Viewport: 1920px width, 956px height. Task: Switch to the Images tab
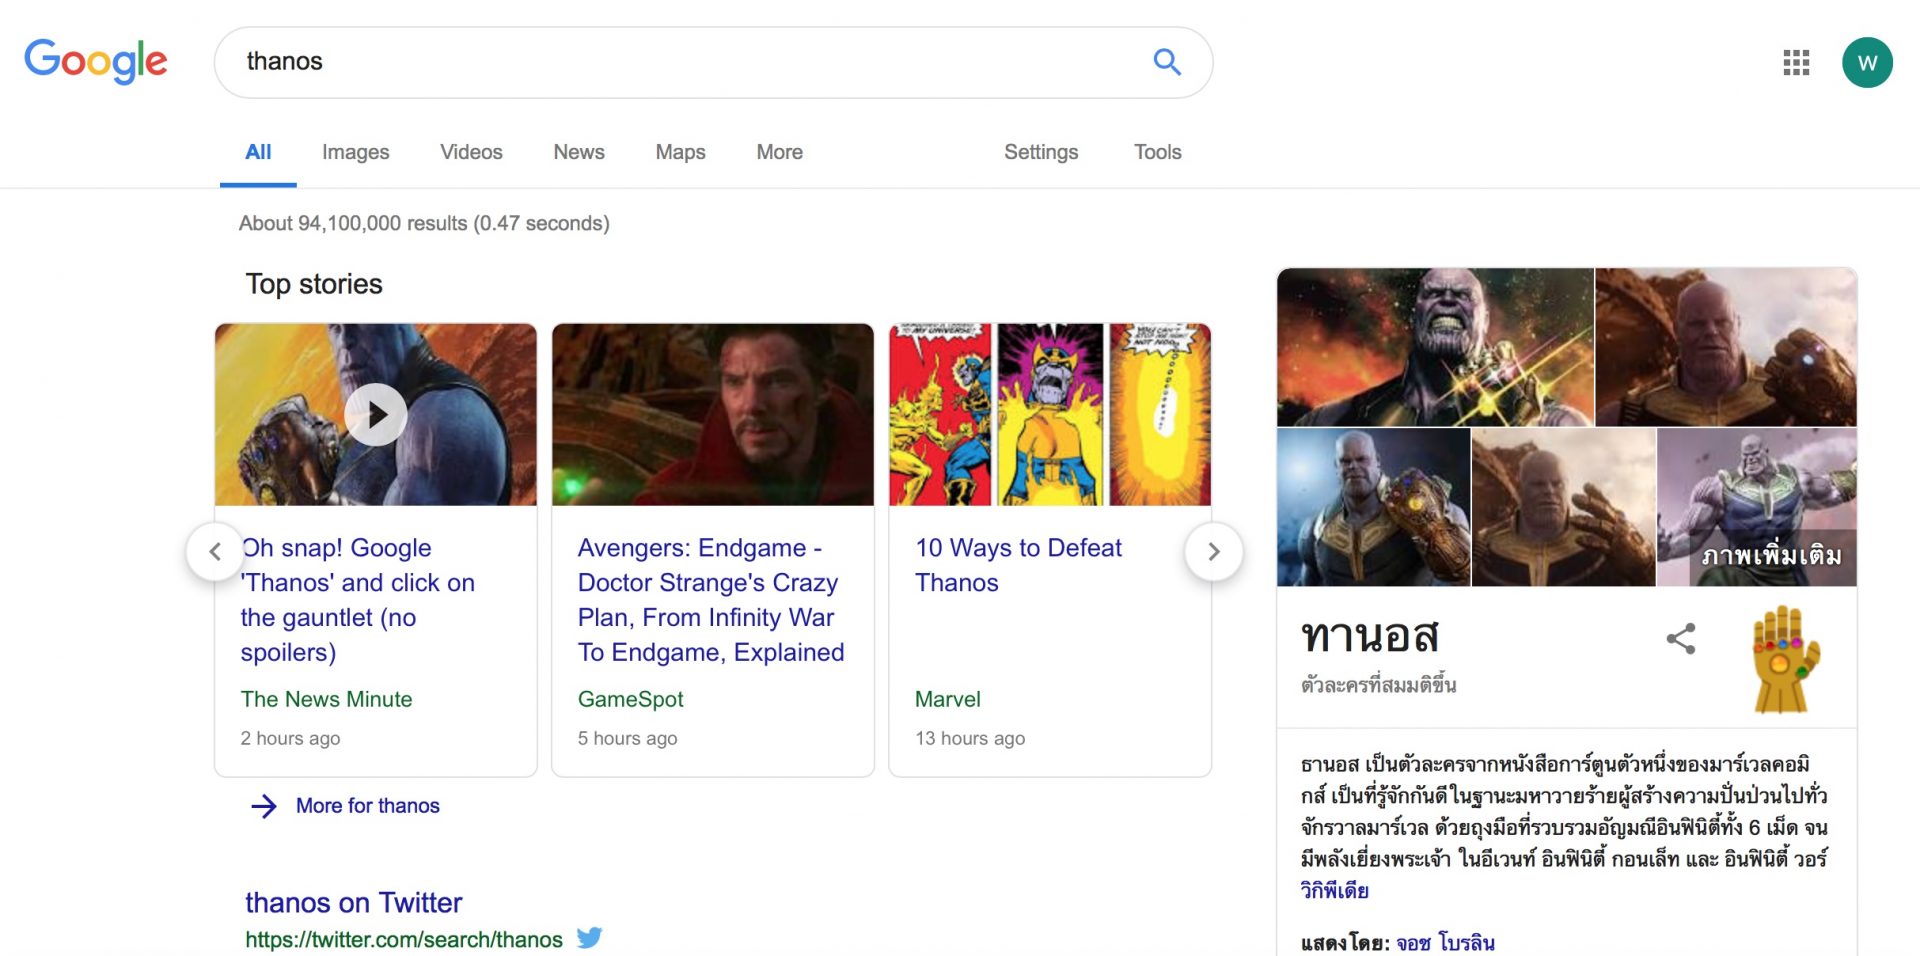tap(355, 152)
